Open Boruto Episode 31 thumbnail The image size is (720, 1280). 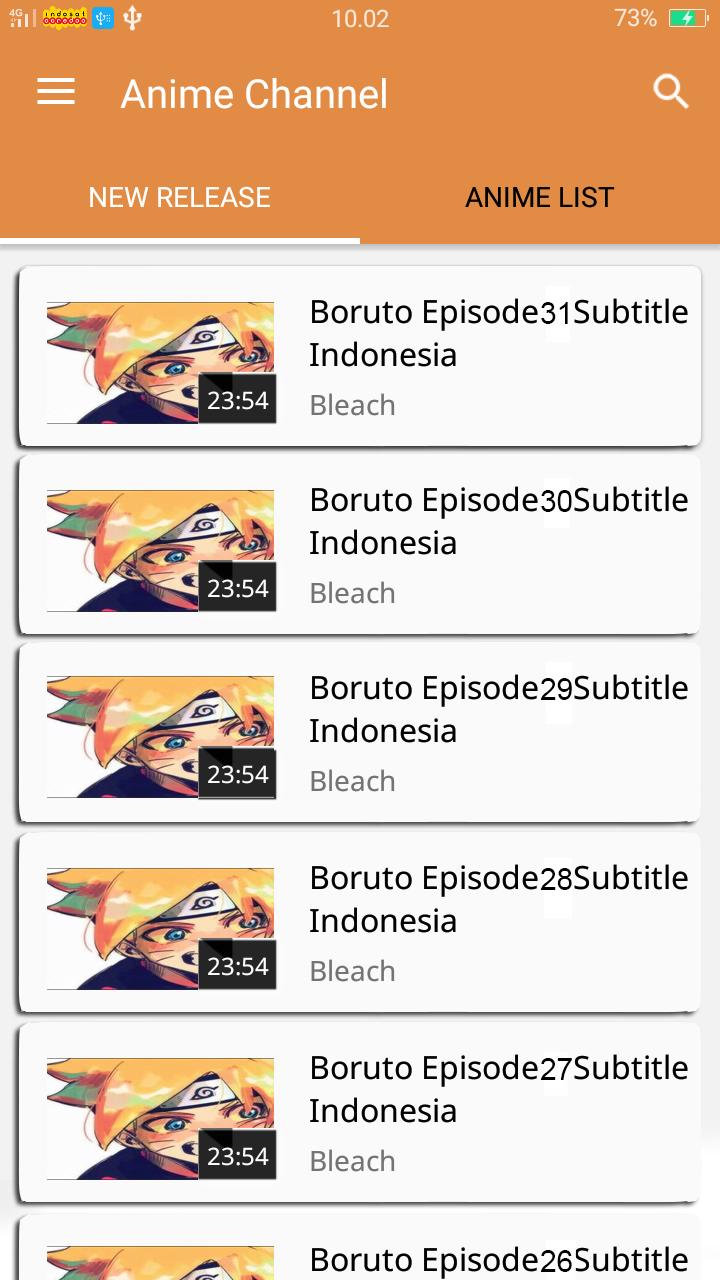point(161,363)
